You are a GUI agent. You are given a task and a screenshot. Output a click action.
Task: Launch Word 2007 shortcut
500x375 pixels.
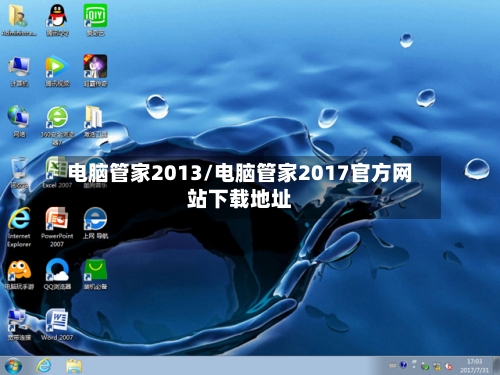(x=57, y=325)
